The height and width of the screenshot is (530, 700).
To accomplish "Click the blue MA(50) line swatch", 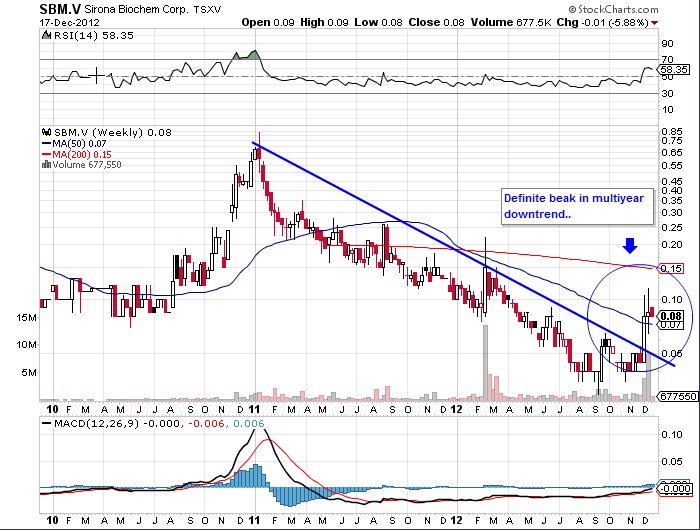I will 46,144.
